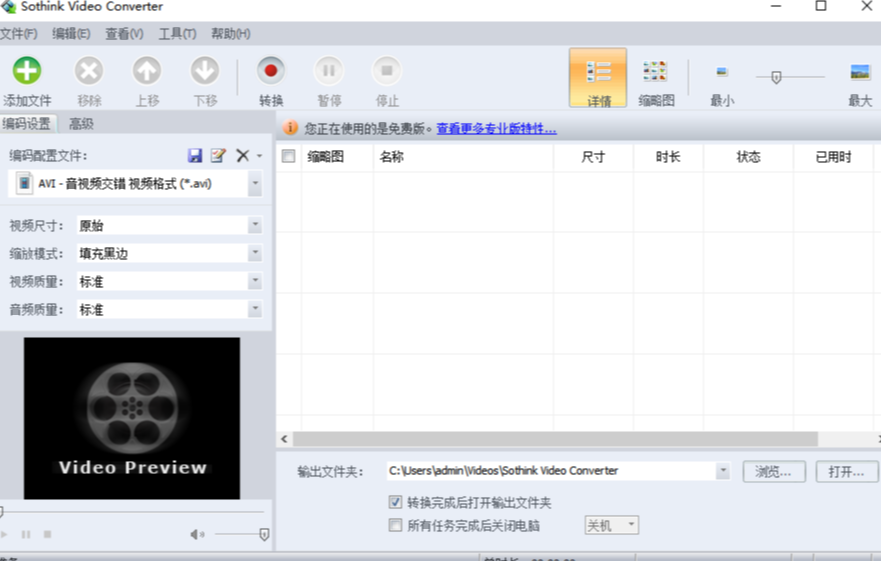Click the info icon in the free version notice
This screenshot has height=561, width=881.
point(290,128)
